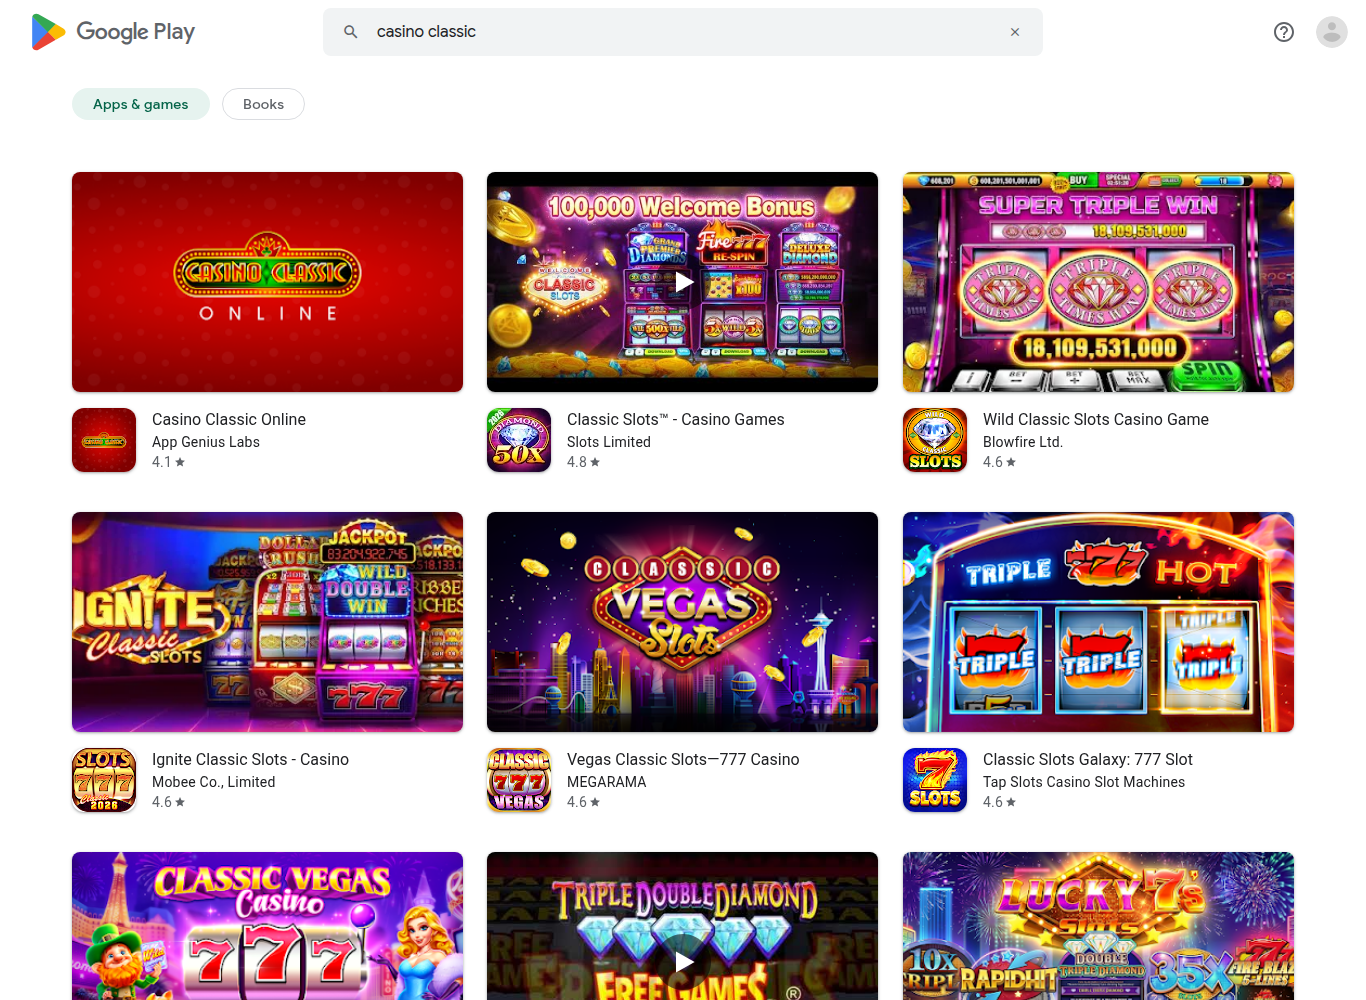Open Casino Classic Online app icon

pos(104,440)
